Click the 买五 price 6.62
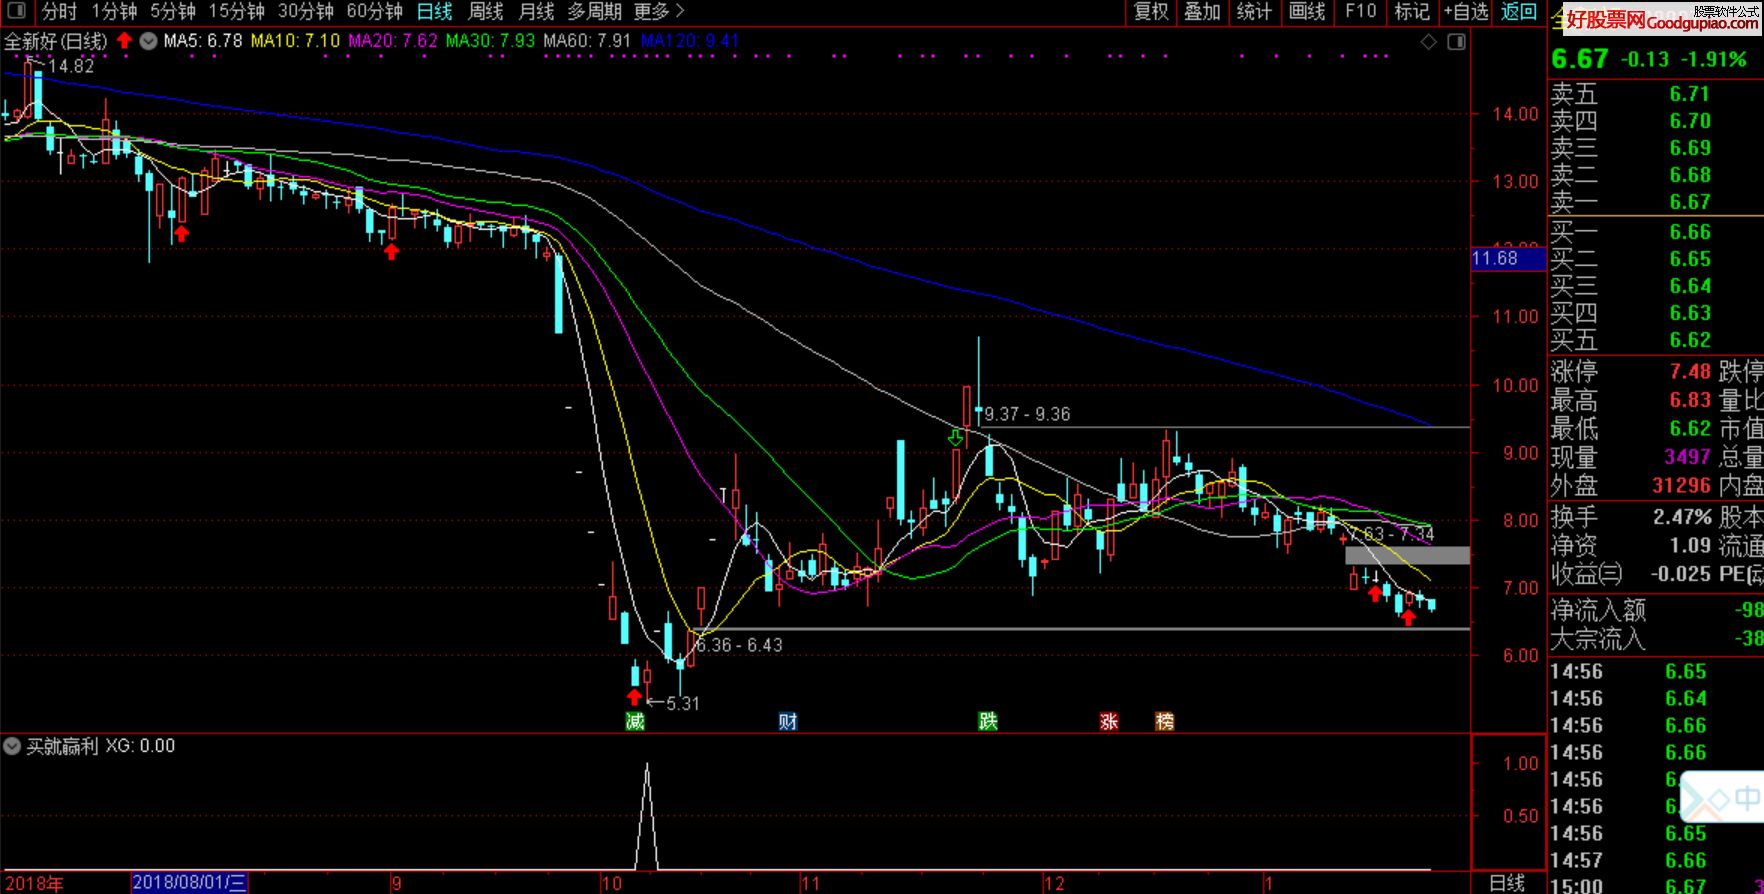Image resolution: width=1764 pixels, height=894 pixels. pyautogui.click(x=1690, y=340)
